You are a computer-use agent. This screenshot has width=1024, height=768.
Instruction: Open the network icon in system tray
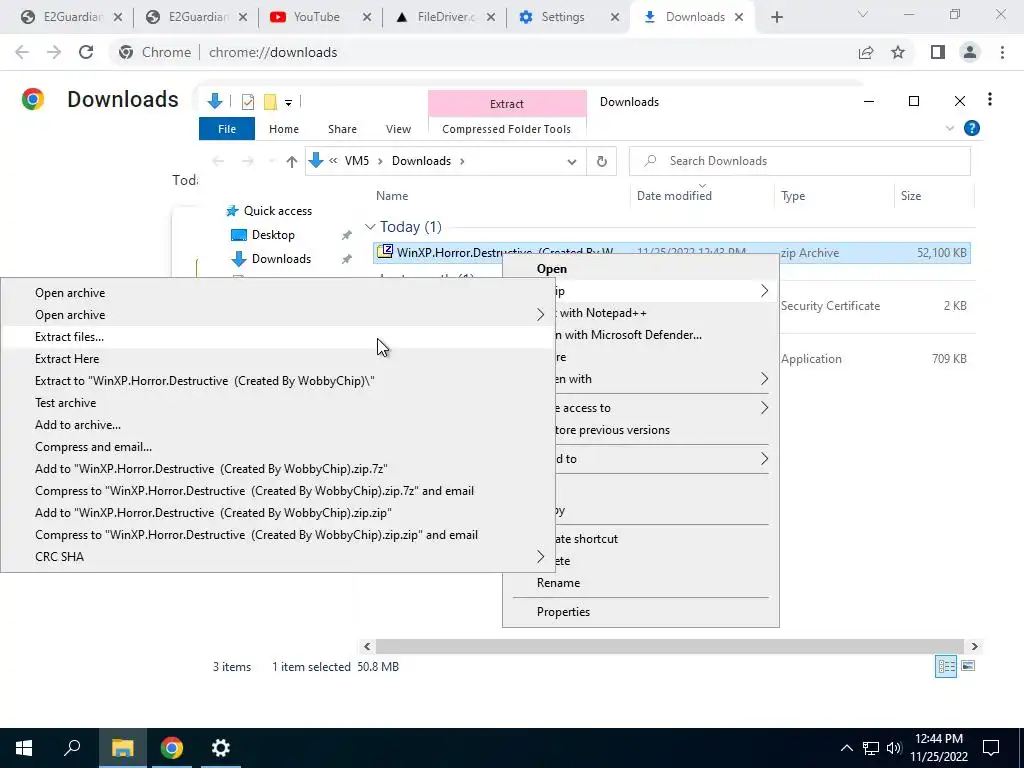pyautogui.click(x=871, y=748)
